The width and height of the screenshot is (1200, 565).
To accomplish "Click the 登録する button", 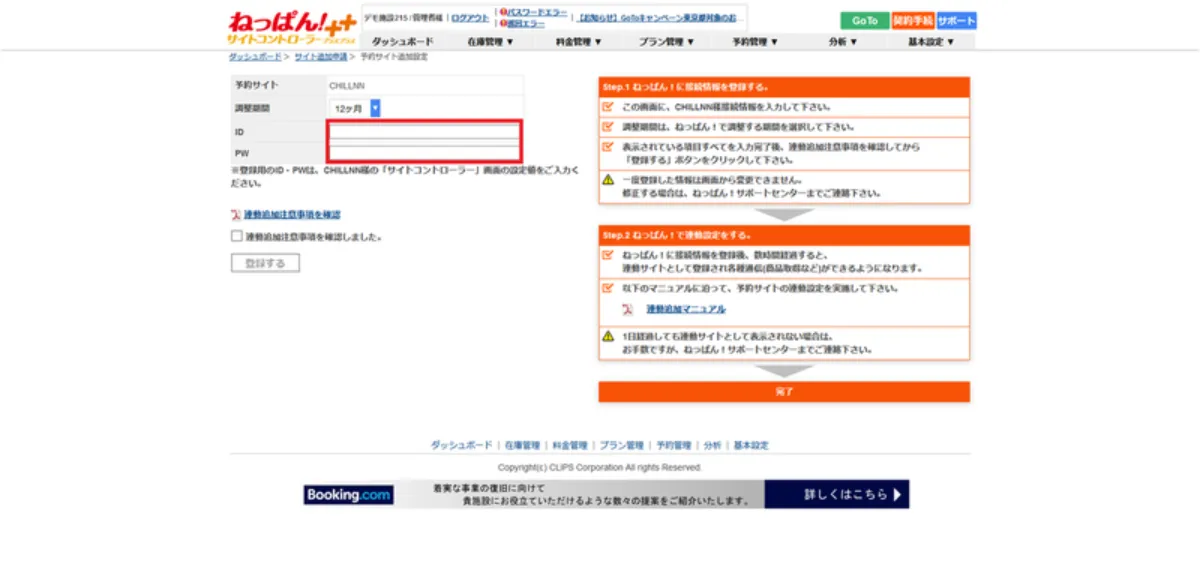I will 265,263.
